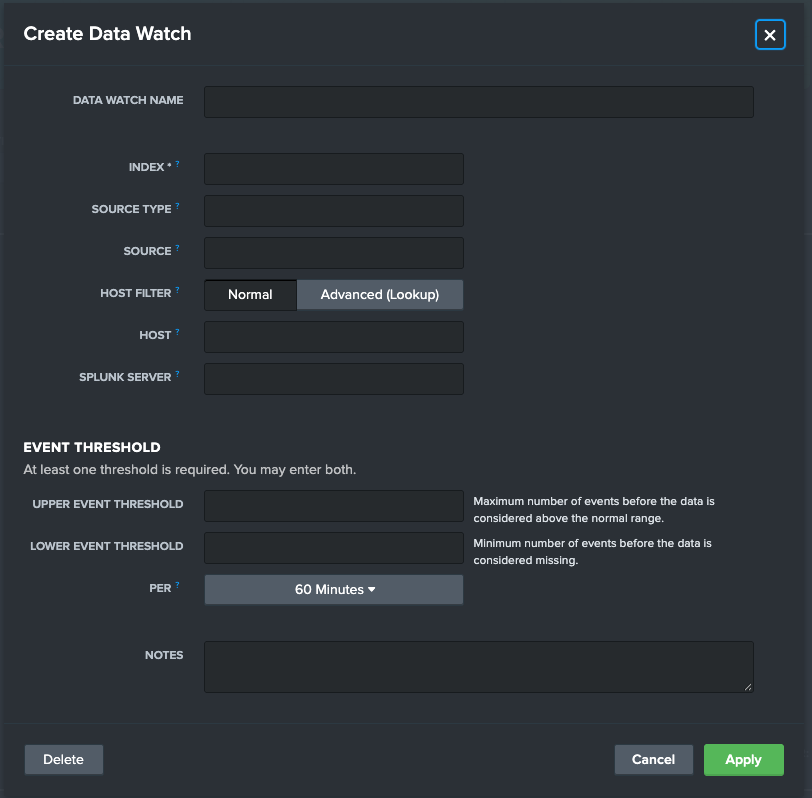Viewport: 812px width, 798px height.
Task: Click the 'LOWER EVENT THRESHOLD' label
Action: pos(107,546)
